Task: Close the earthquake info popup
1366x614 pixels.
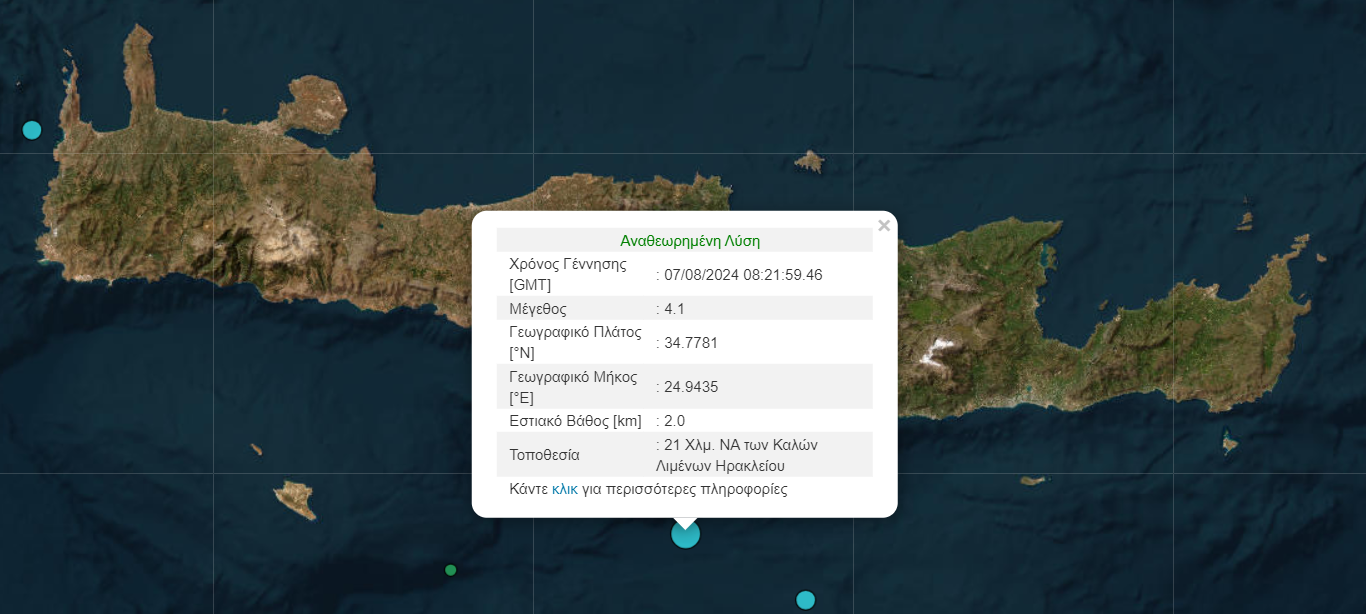Action: [x=884, y=226]
